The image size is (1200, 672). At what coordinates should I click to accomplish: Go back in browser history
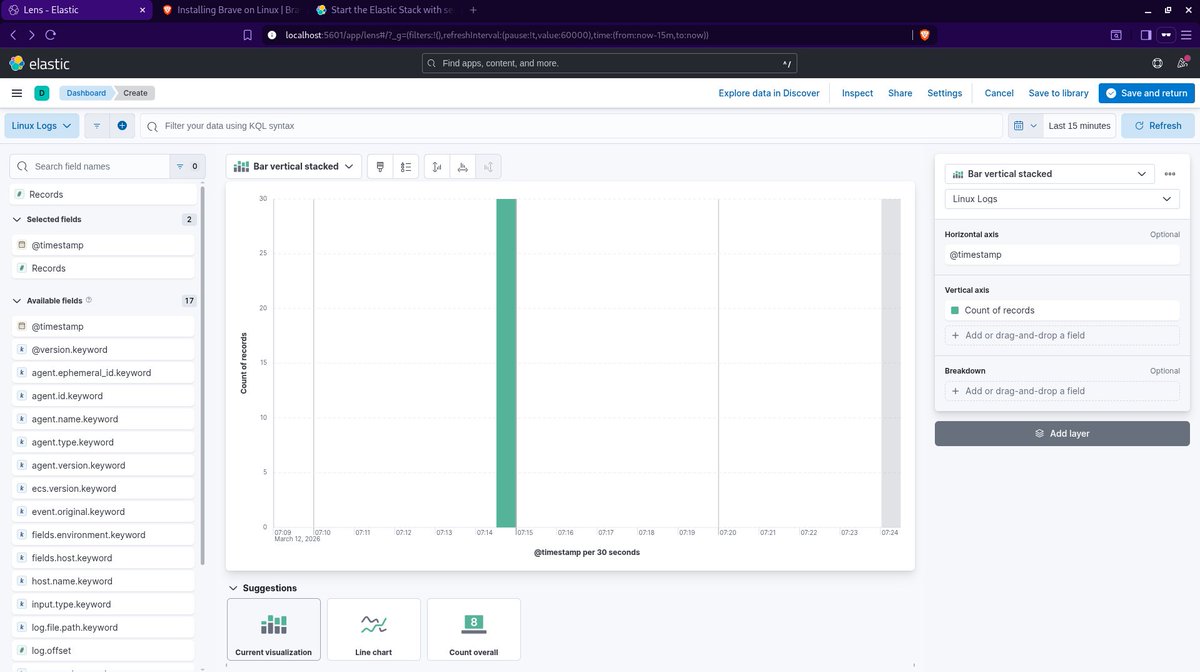[13, 34]
